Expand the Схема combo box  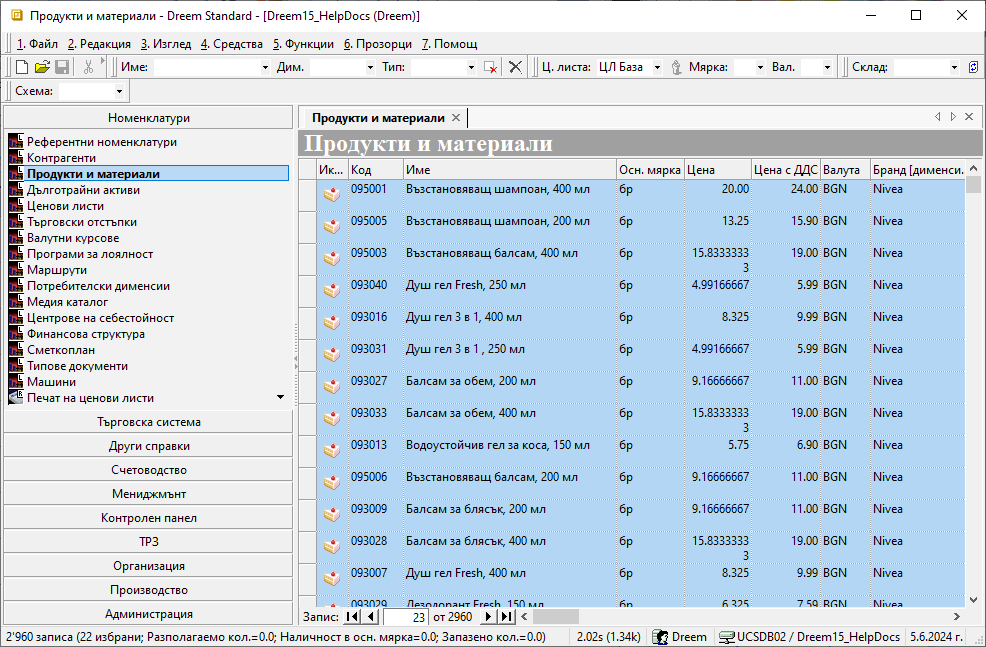[x=120, y=91]
